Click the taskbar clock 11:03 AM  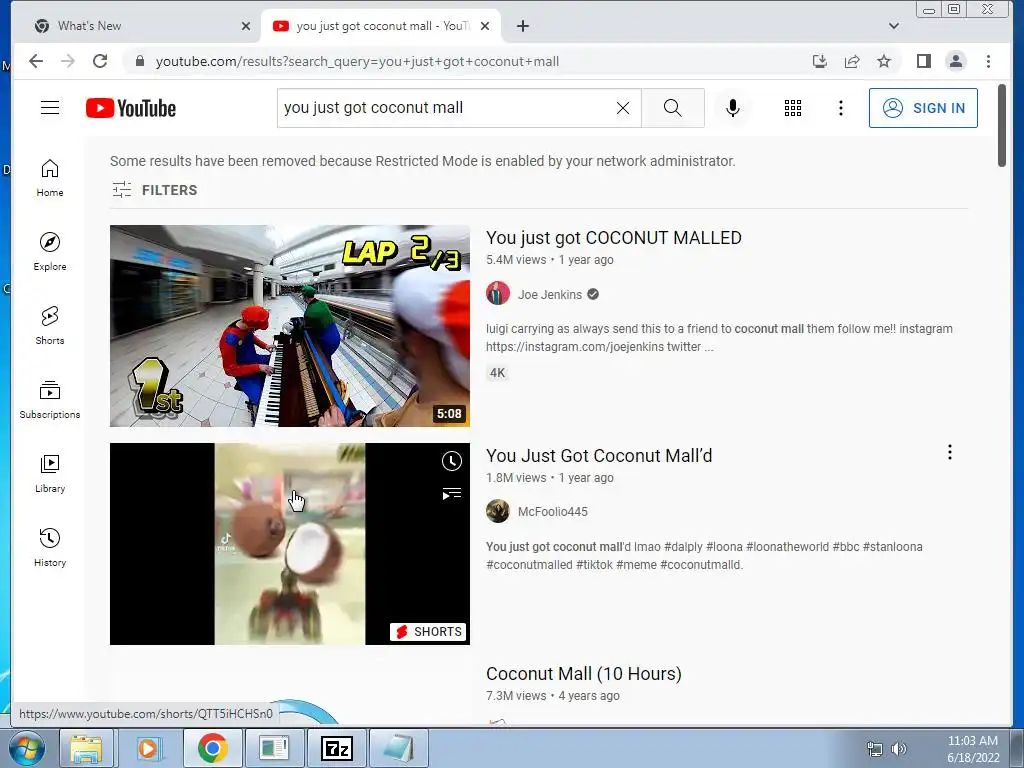pyautogui.click(x=972, y=741)
